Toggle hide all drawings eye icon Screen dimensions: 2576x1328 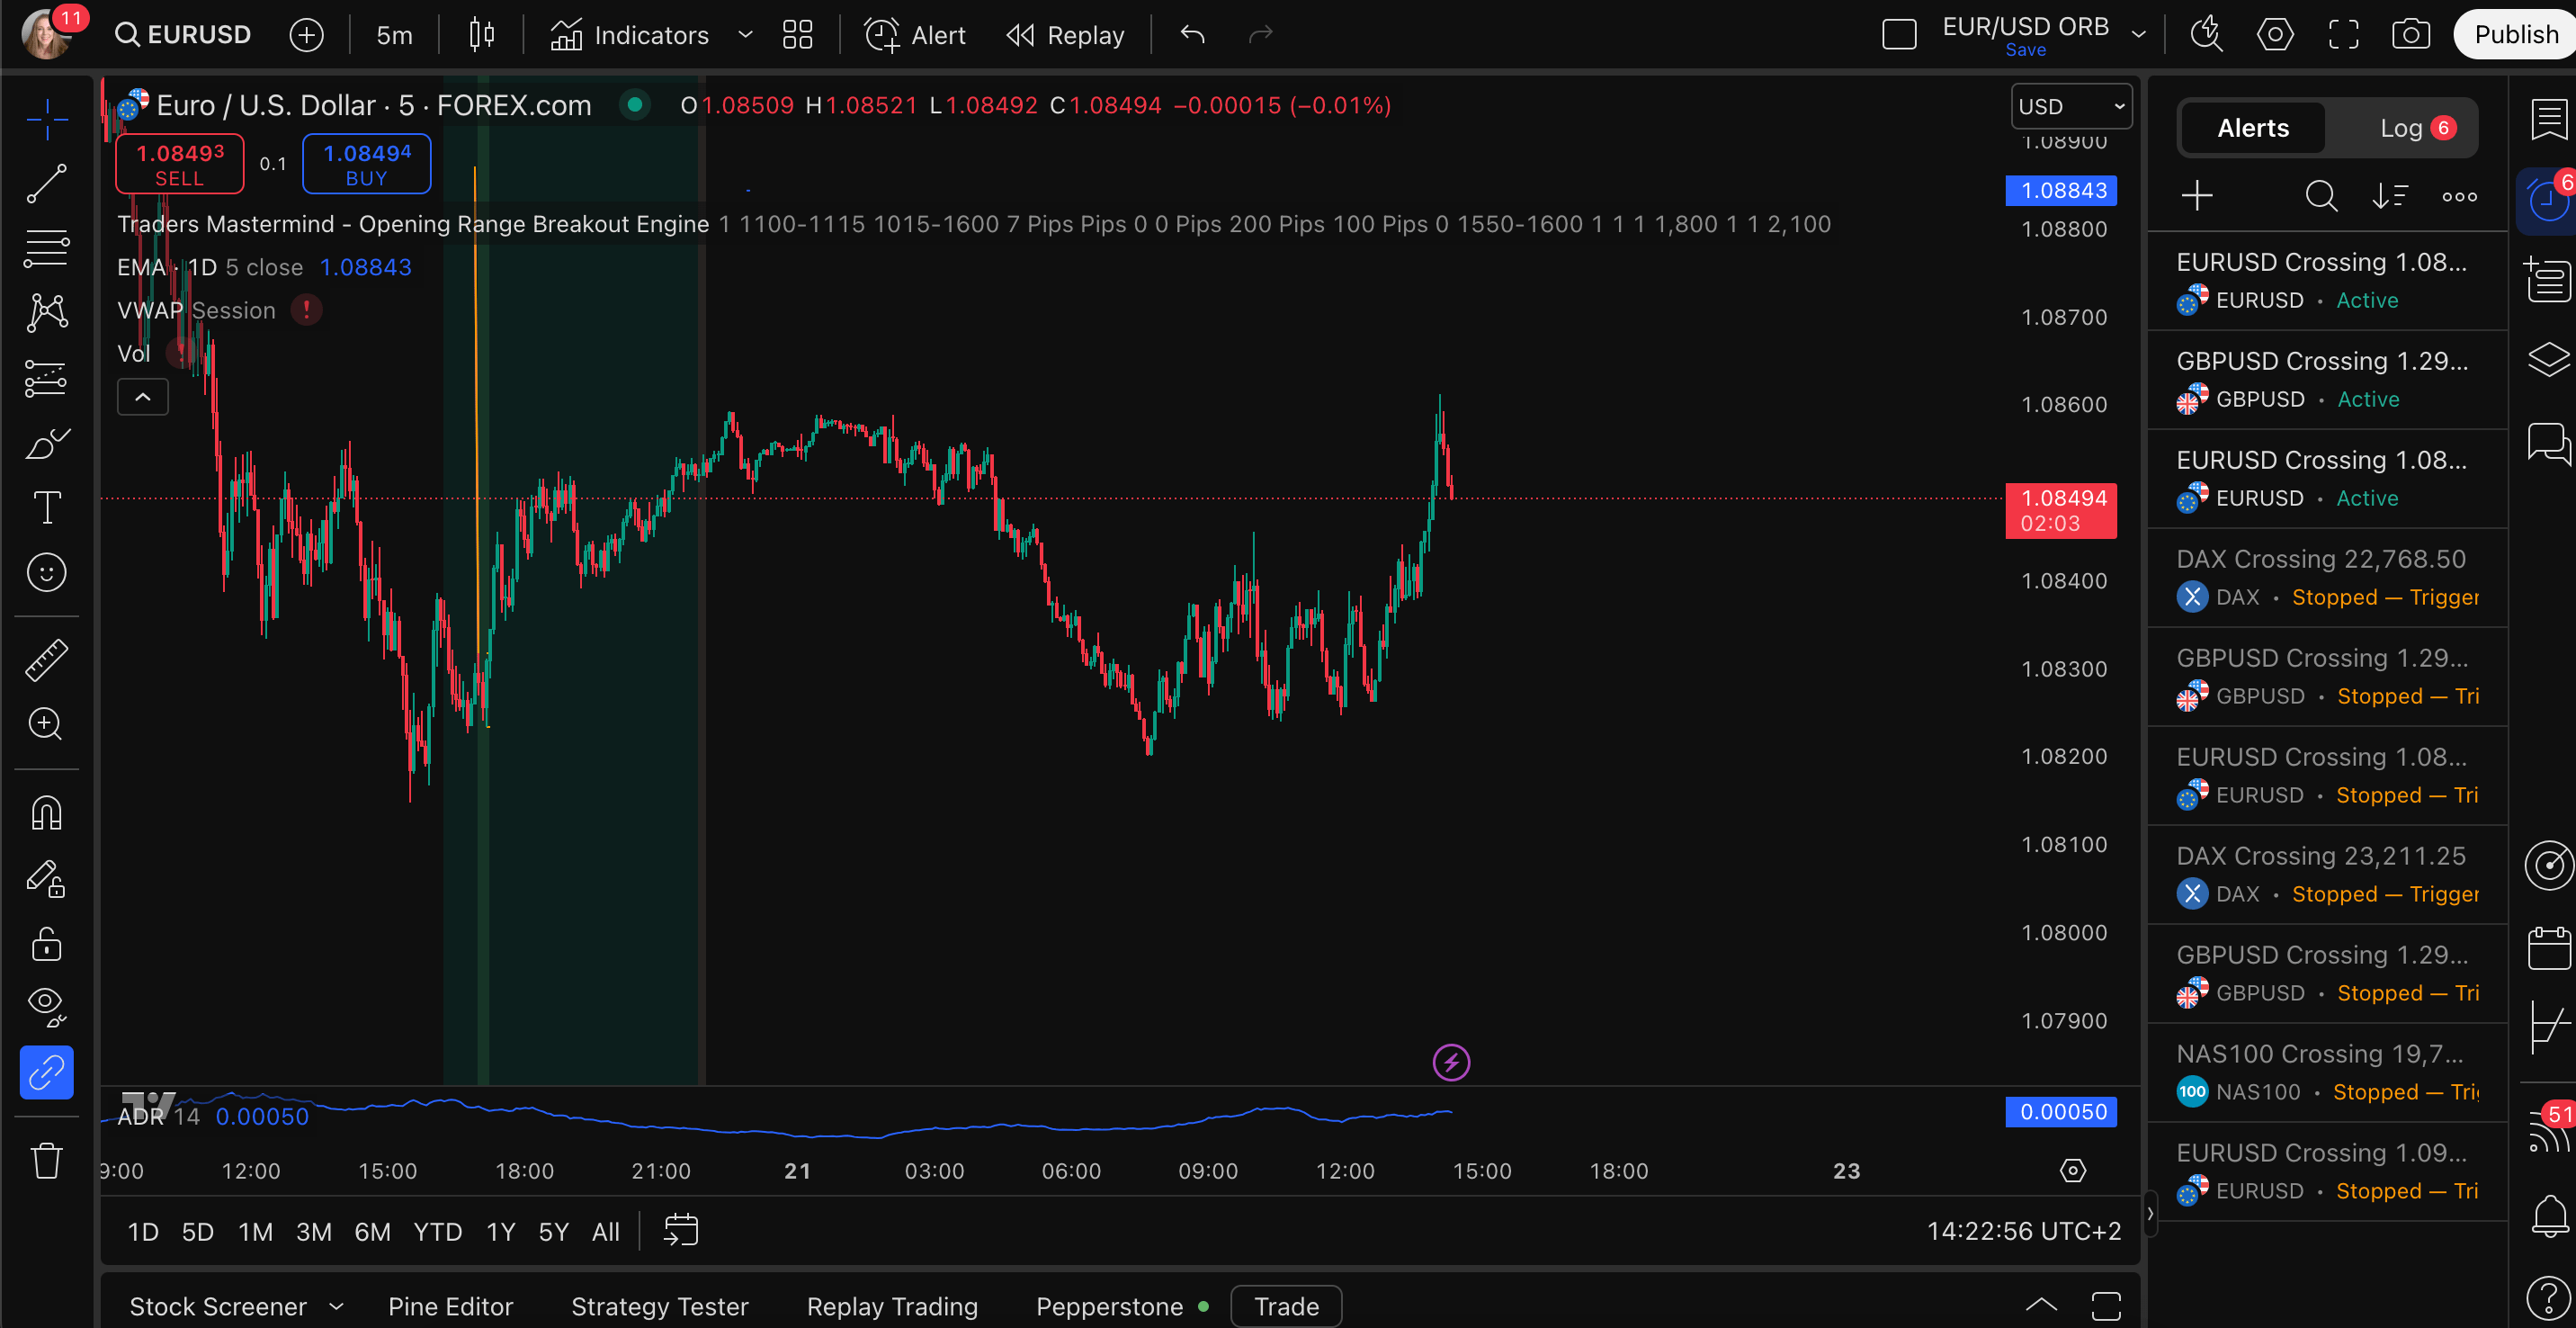46,1007
